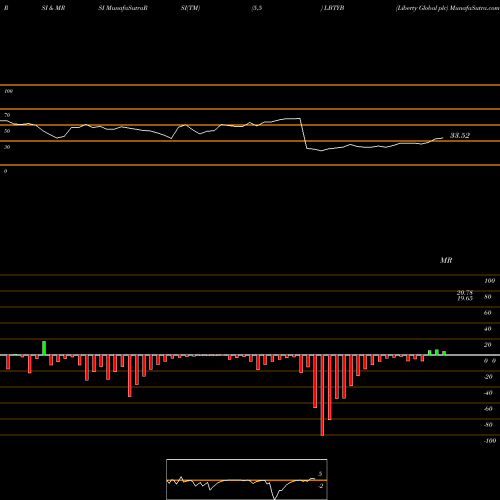Click the 0 level label on RSI chart
This screenshot has height=500, width=500.
[x=5, y=171]
